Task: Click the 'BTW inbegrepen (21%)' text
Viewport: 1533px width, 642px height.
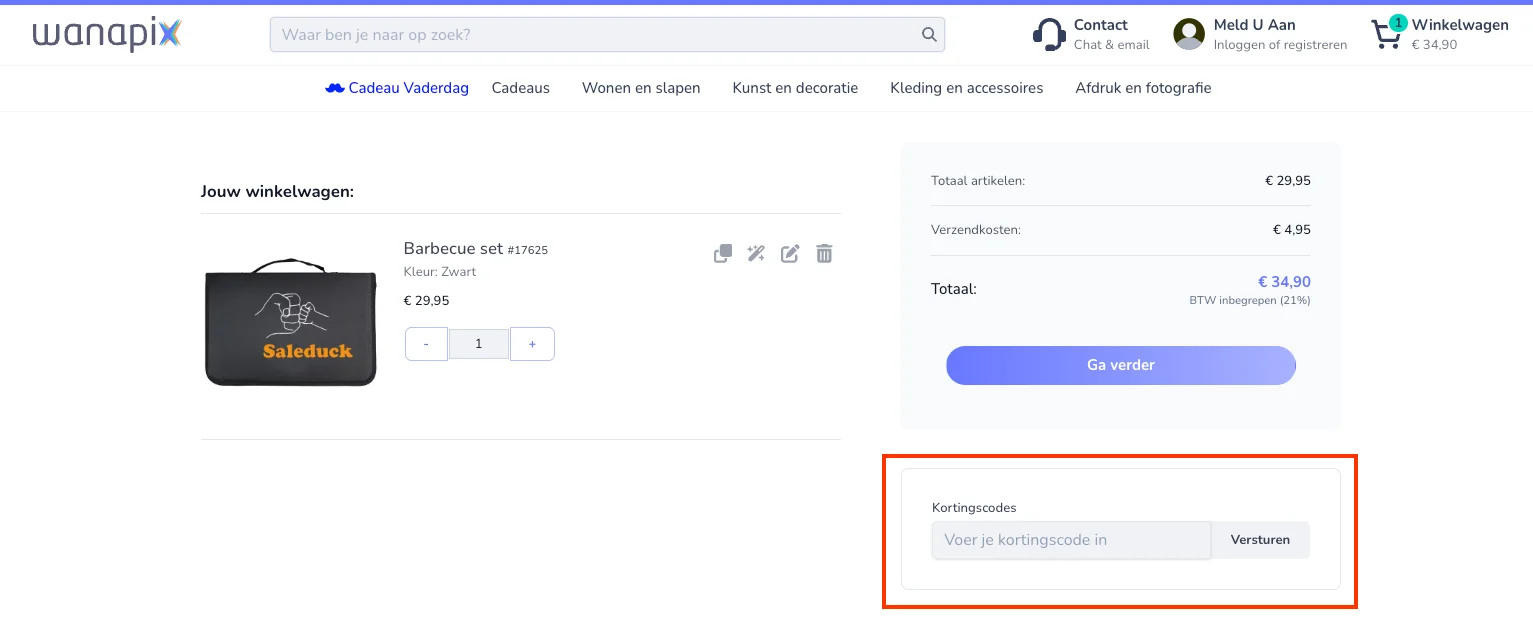Action: point(1250,300)
